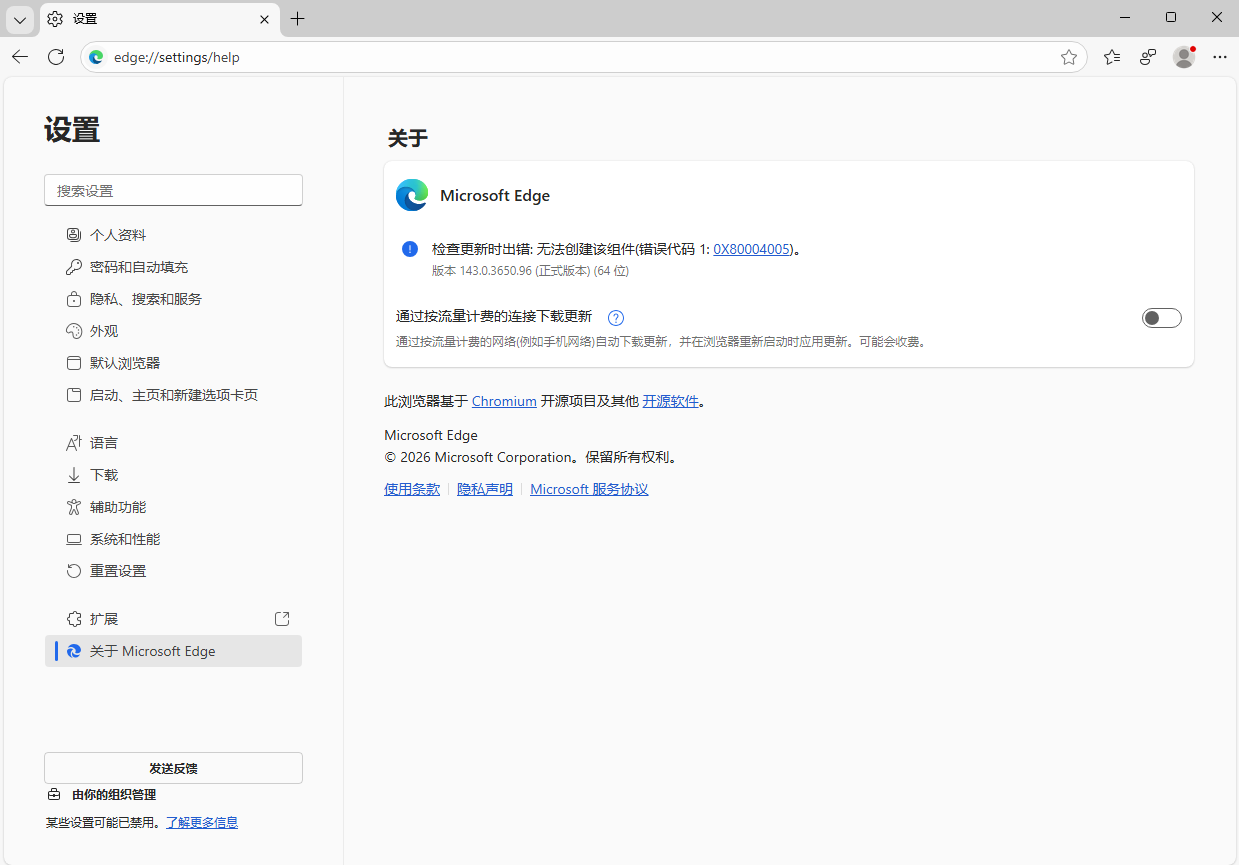This screenshot has height=865, width=1239.
Task: Refresh the settings page
Action: pyautogui.click(x=56, y=57)
